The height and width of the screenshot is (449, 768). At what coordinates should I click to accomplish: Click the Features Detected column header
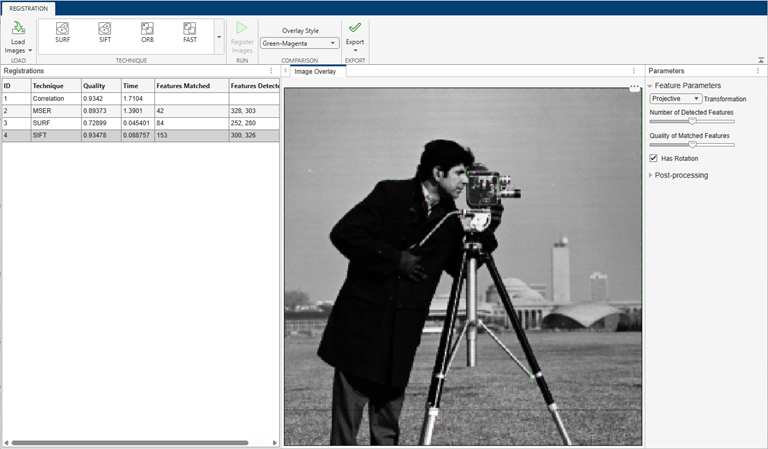coord(254,86)
